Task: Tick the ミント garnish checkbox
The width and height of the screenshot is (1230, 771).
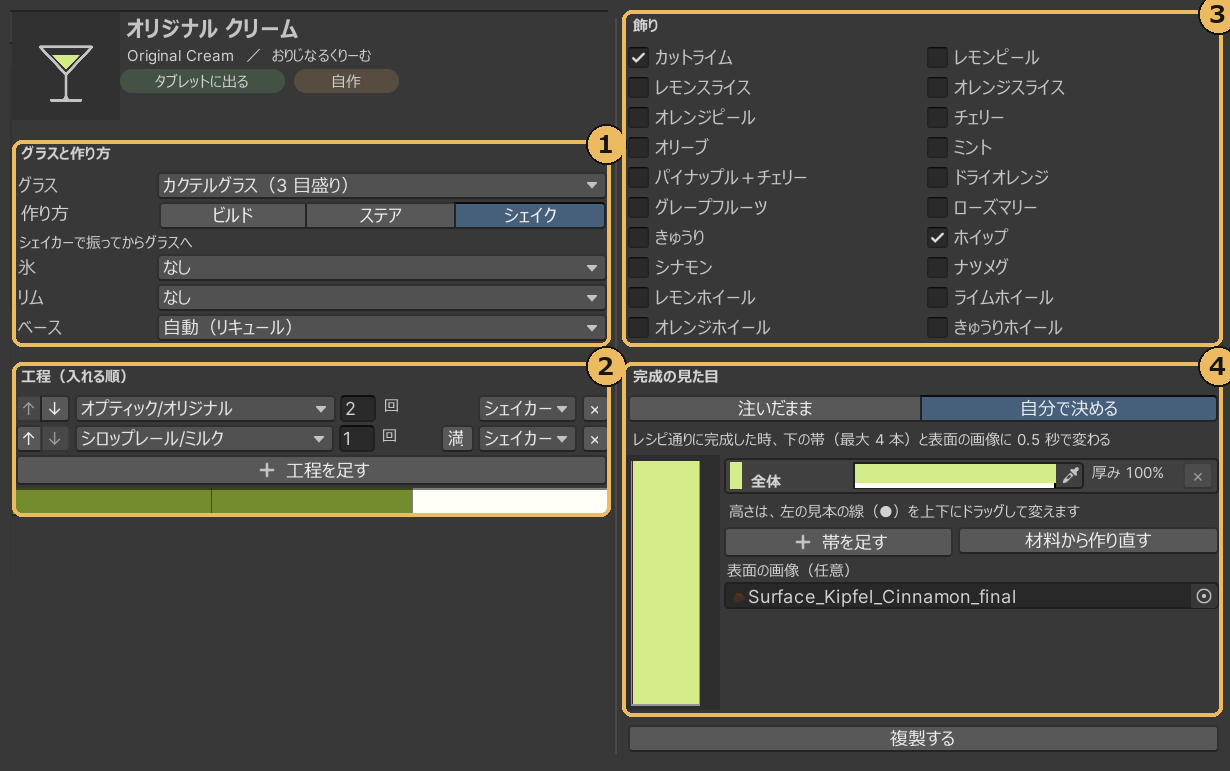Action: tap(937, 147)
